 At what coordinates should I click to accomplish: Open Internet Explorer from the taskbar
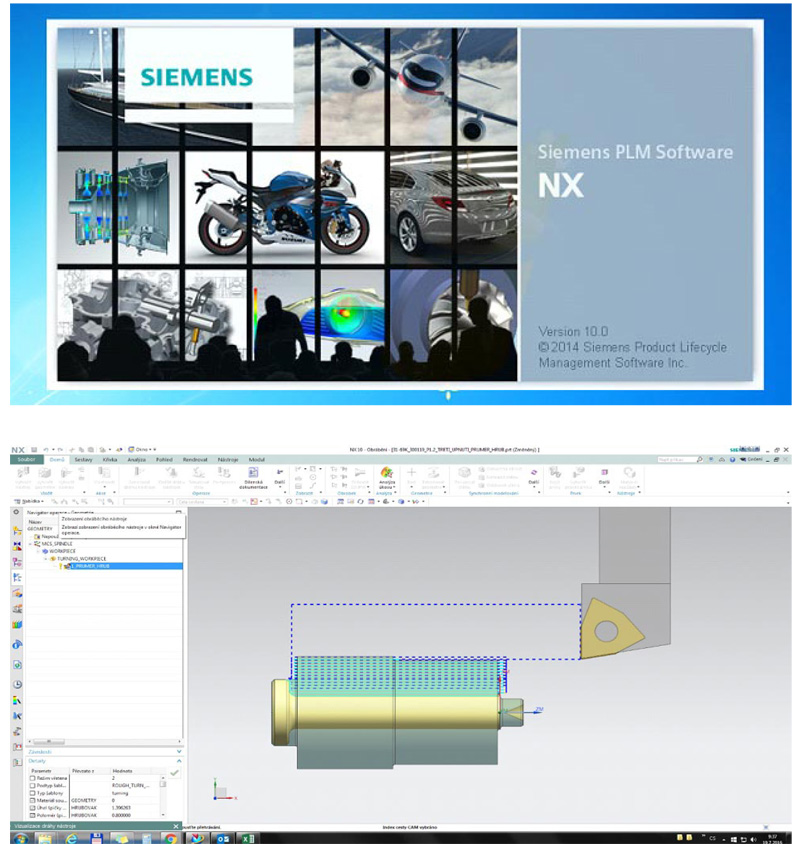point(71,839)
